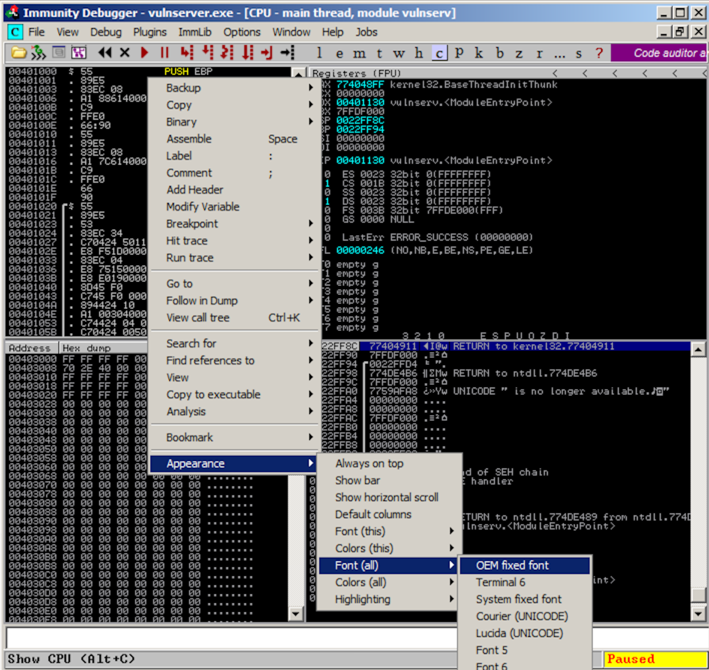The width and height of the screenshot is (709, 670).
Task: Open the call stack 'k' toolbar button
Action: 479,52
